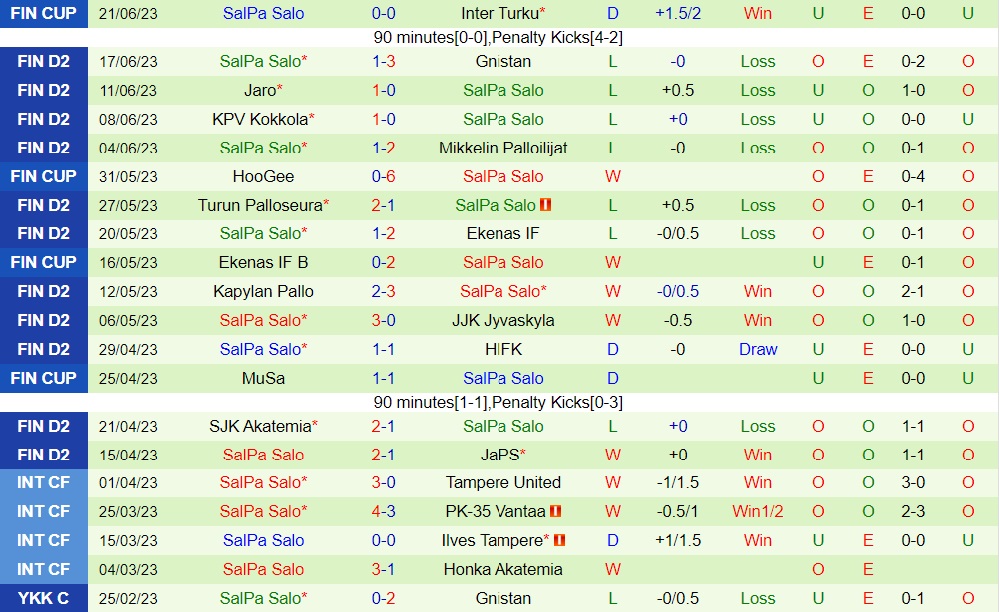
Task: Click the JJK Jyvaskyla team name
Action: coord(502,320)
